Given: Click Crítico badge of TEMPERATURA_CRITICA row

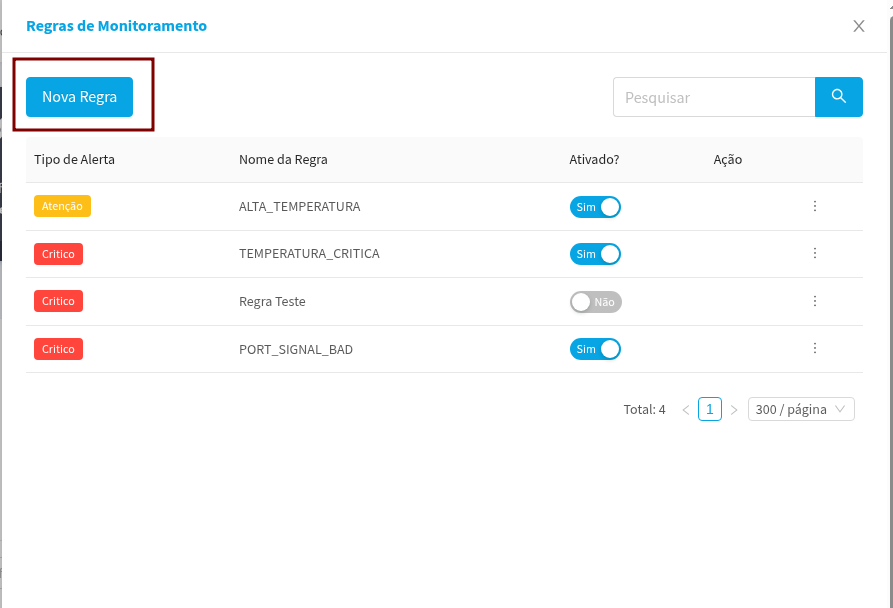Looking at the screenshot, I should [58, 254].
